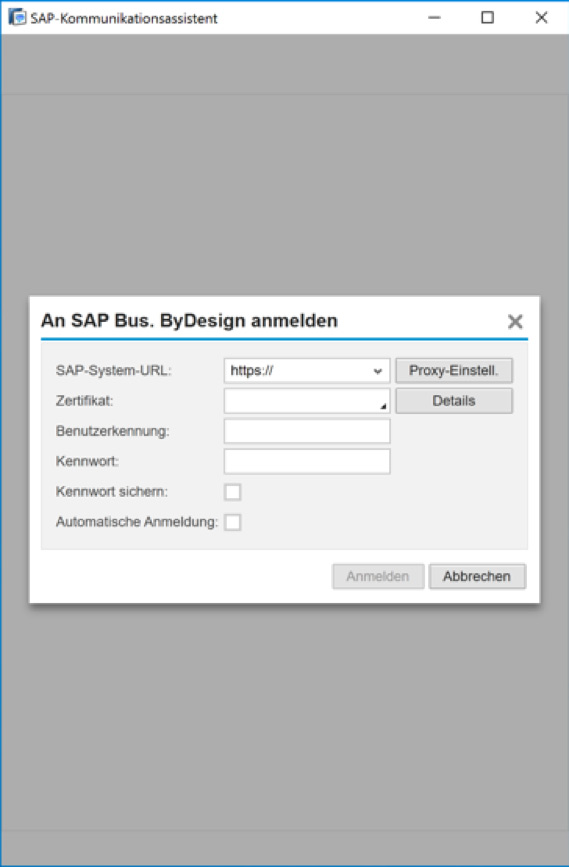This screenshot has height=867, width=569.
Task: Close the An SAP Bus. ByDesign anmelden dialog
Action: pyautogui.click(x=515, y=321)
